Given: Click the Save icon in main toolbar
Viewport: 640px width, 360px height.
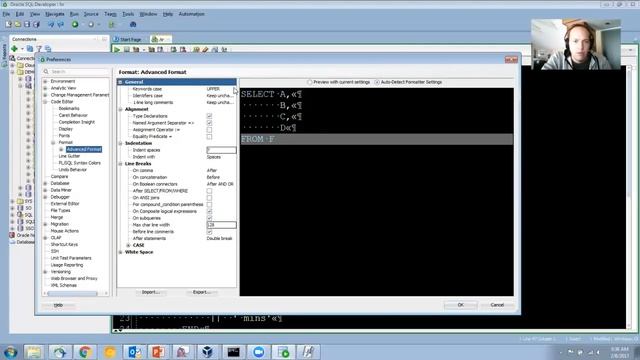Looking at the screenshot, I should coord(27,24).
